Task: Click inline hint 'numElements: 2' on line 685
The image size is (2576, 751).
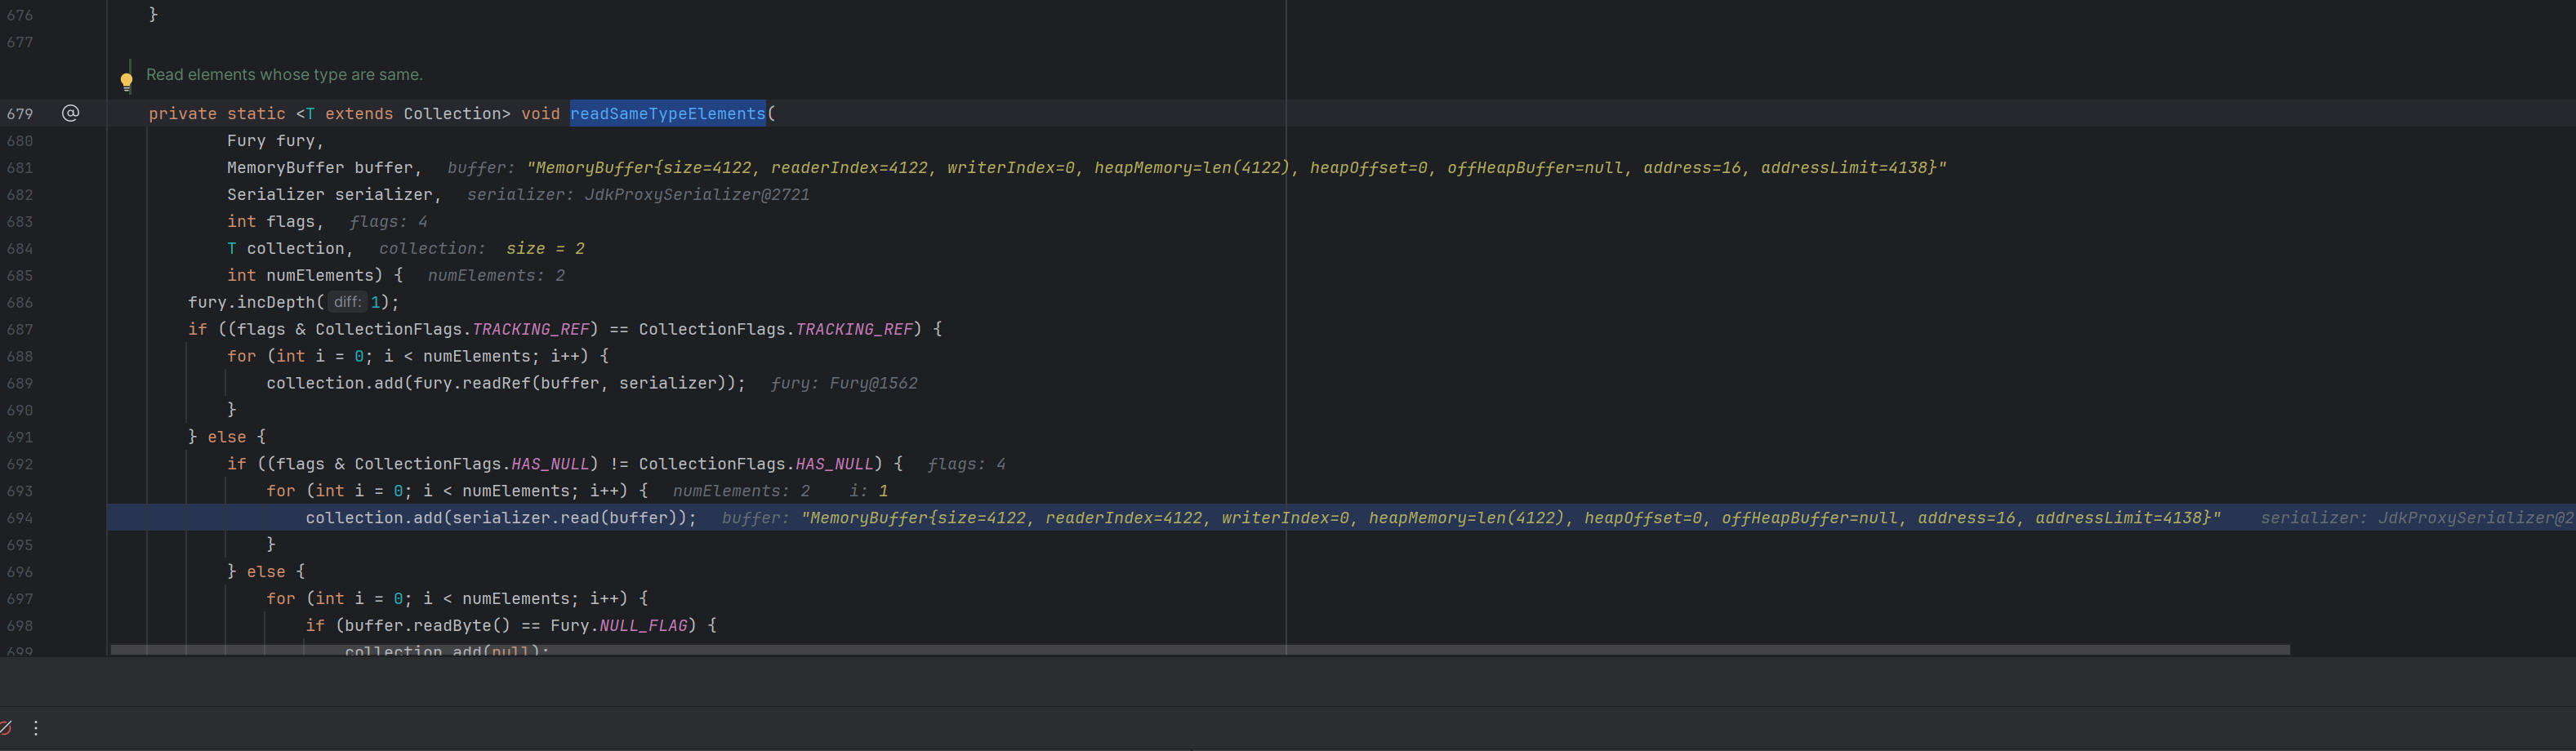Action: pyautogui.click(x=496, y=276)
